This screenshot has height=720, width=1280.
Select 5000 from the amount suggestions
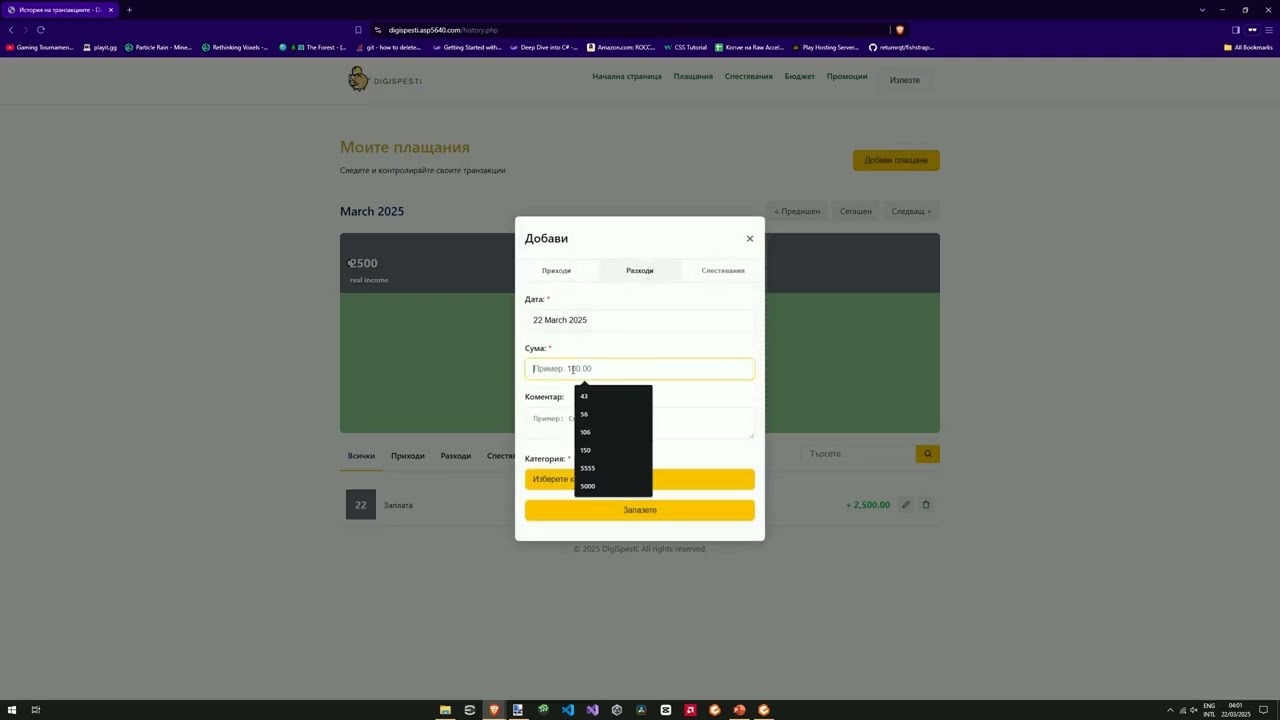(588, 487)
